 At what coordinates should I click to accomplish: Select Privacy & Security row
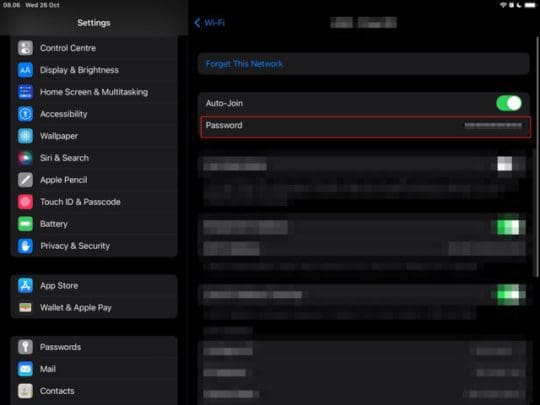point(94,246)
